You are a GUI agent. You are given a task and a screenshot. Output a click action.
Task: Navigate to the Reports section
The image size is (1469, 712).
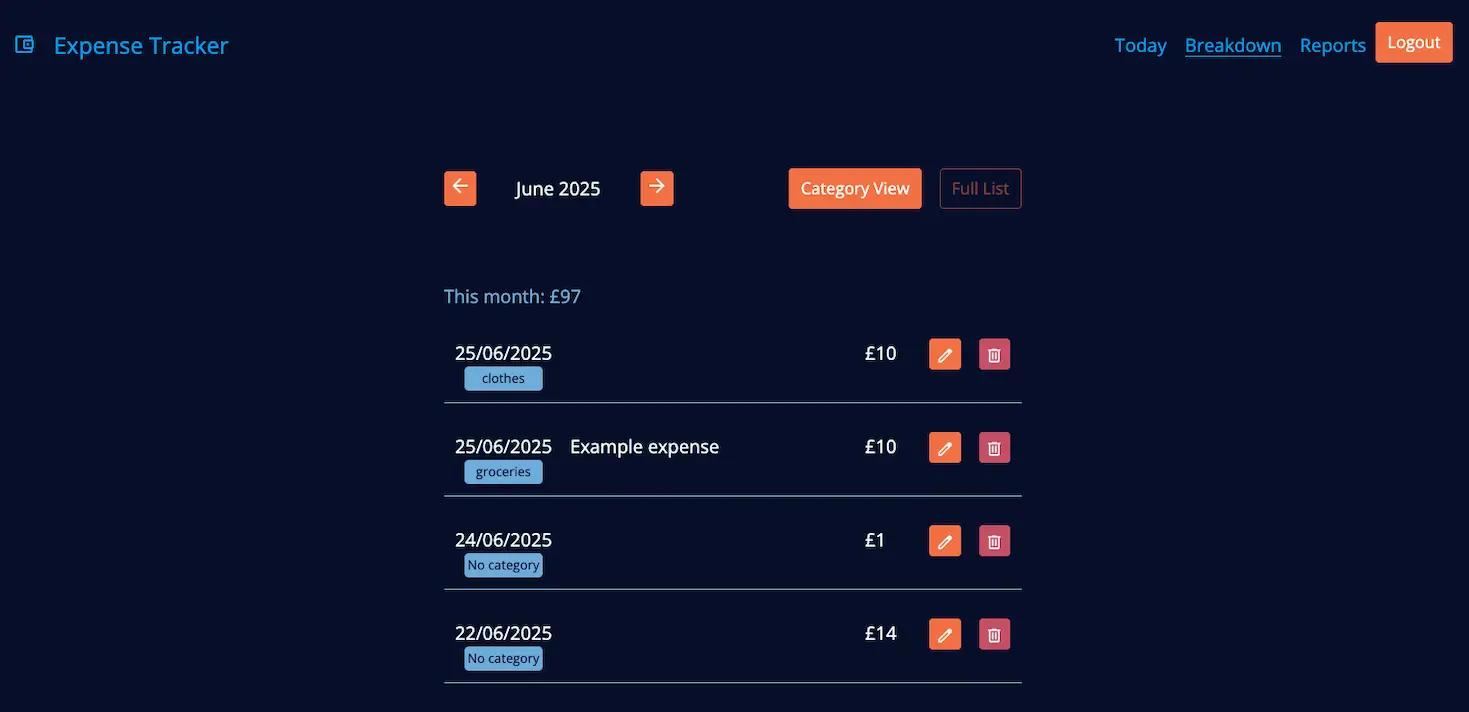(1332, 45)
